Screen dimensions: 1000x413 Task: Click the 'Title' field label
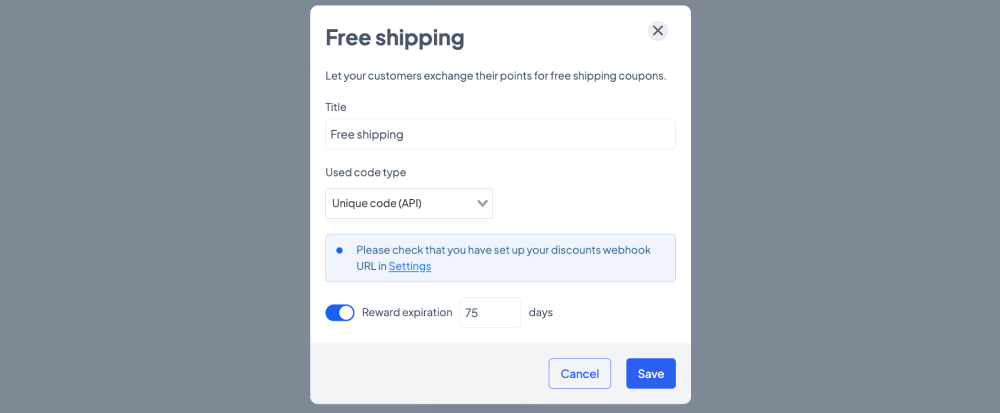point(336,107)
